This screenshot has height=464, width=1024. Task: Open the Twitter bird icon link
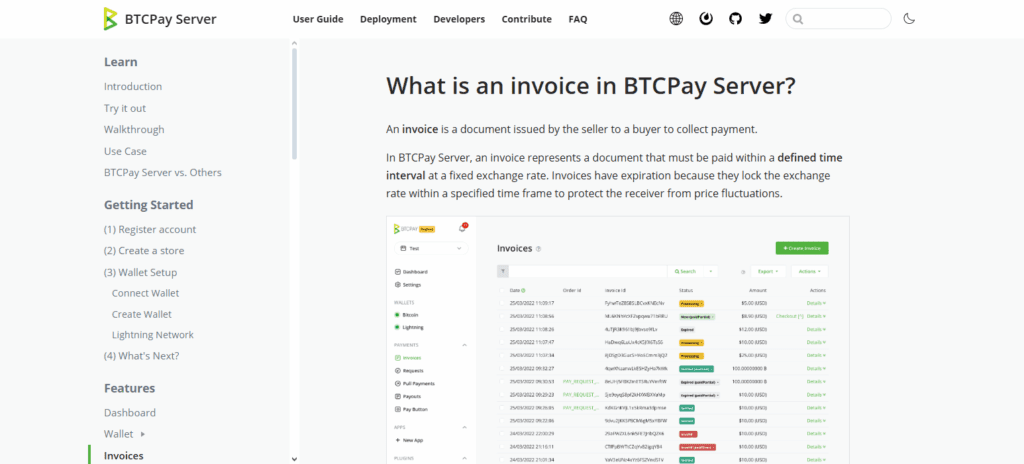(765, 19)
